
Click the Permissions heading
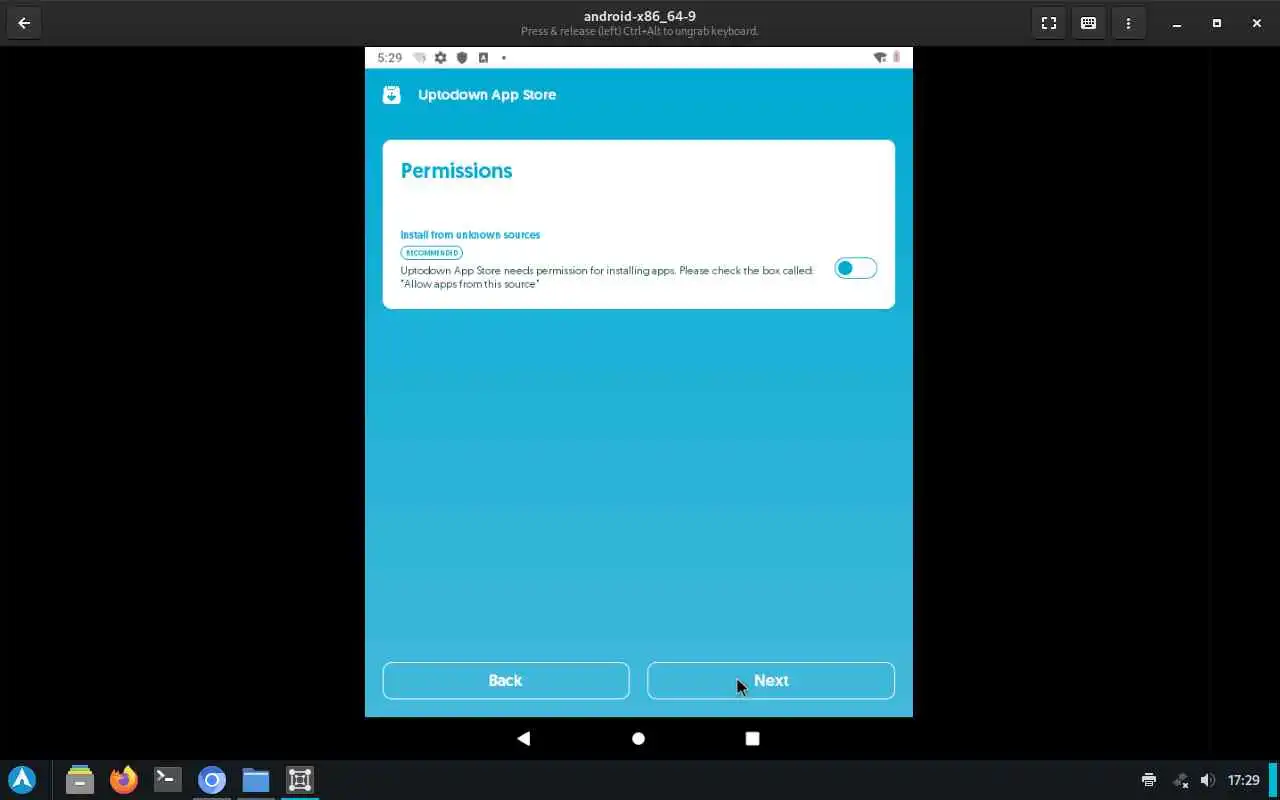tap(456, 171)
